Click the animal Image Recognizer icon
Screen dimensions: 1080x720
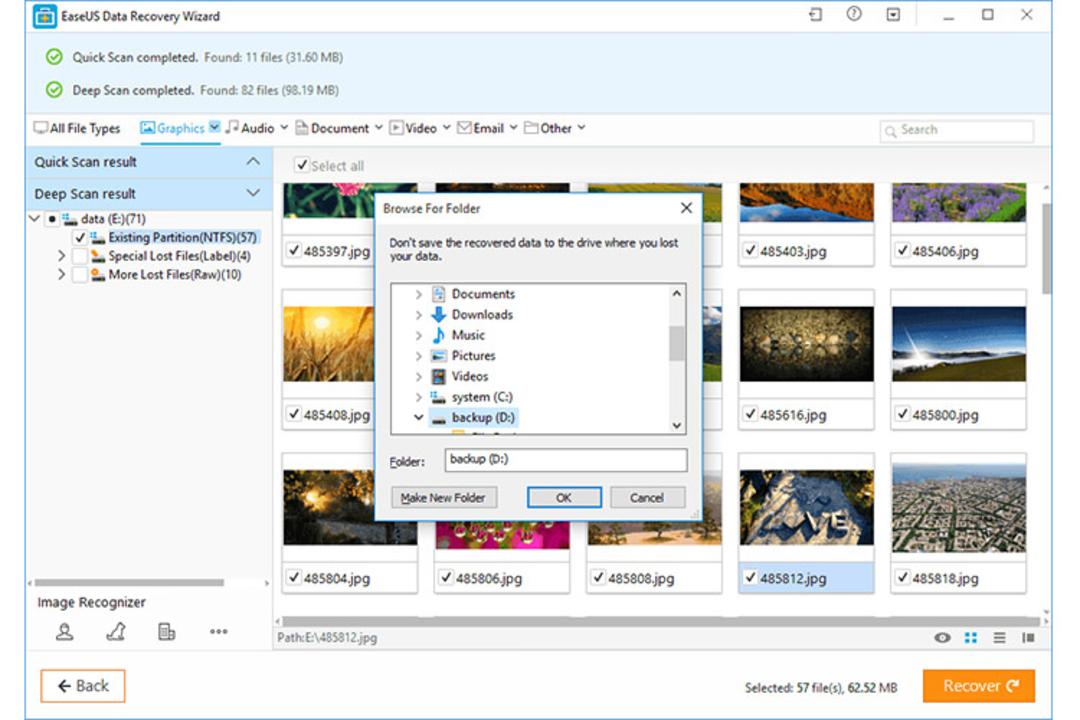[116, 631]
